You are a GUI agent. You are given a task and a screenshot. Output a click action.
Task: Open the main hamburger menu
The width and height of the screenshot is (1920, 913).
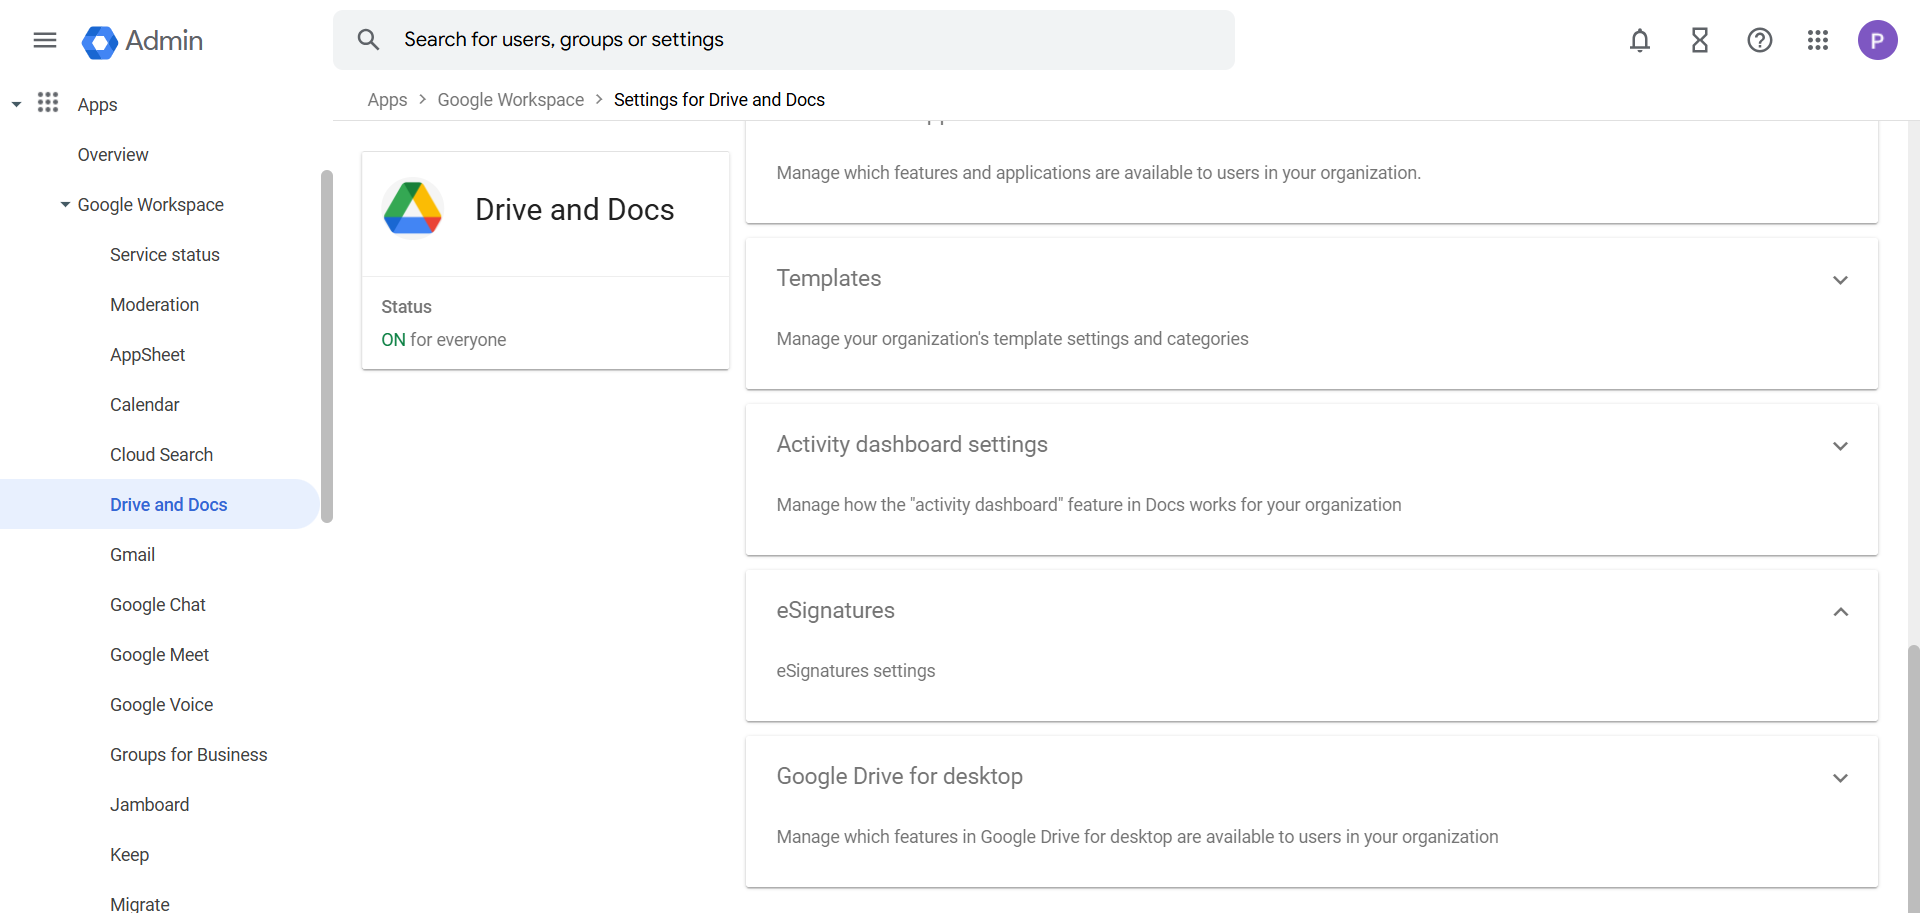click(45, 40)
